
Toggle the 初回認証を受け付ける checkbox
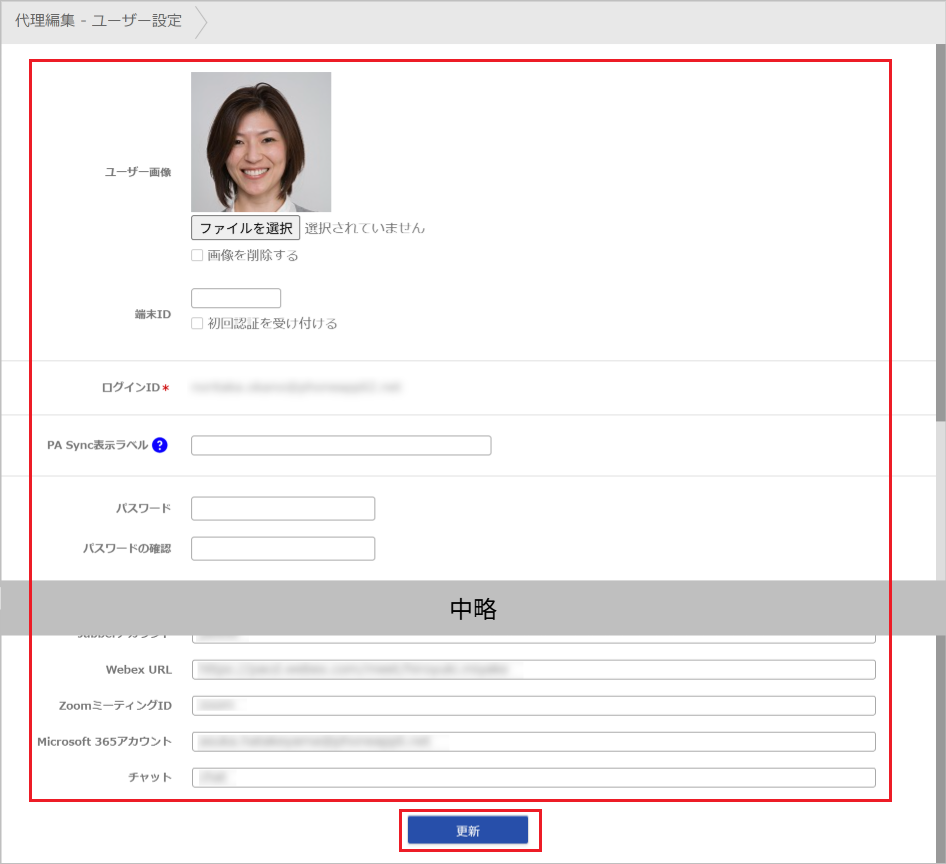pos(197,323)
